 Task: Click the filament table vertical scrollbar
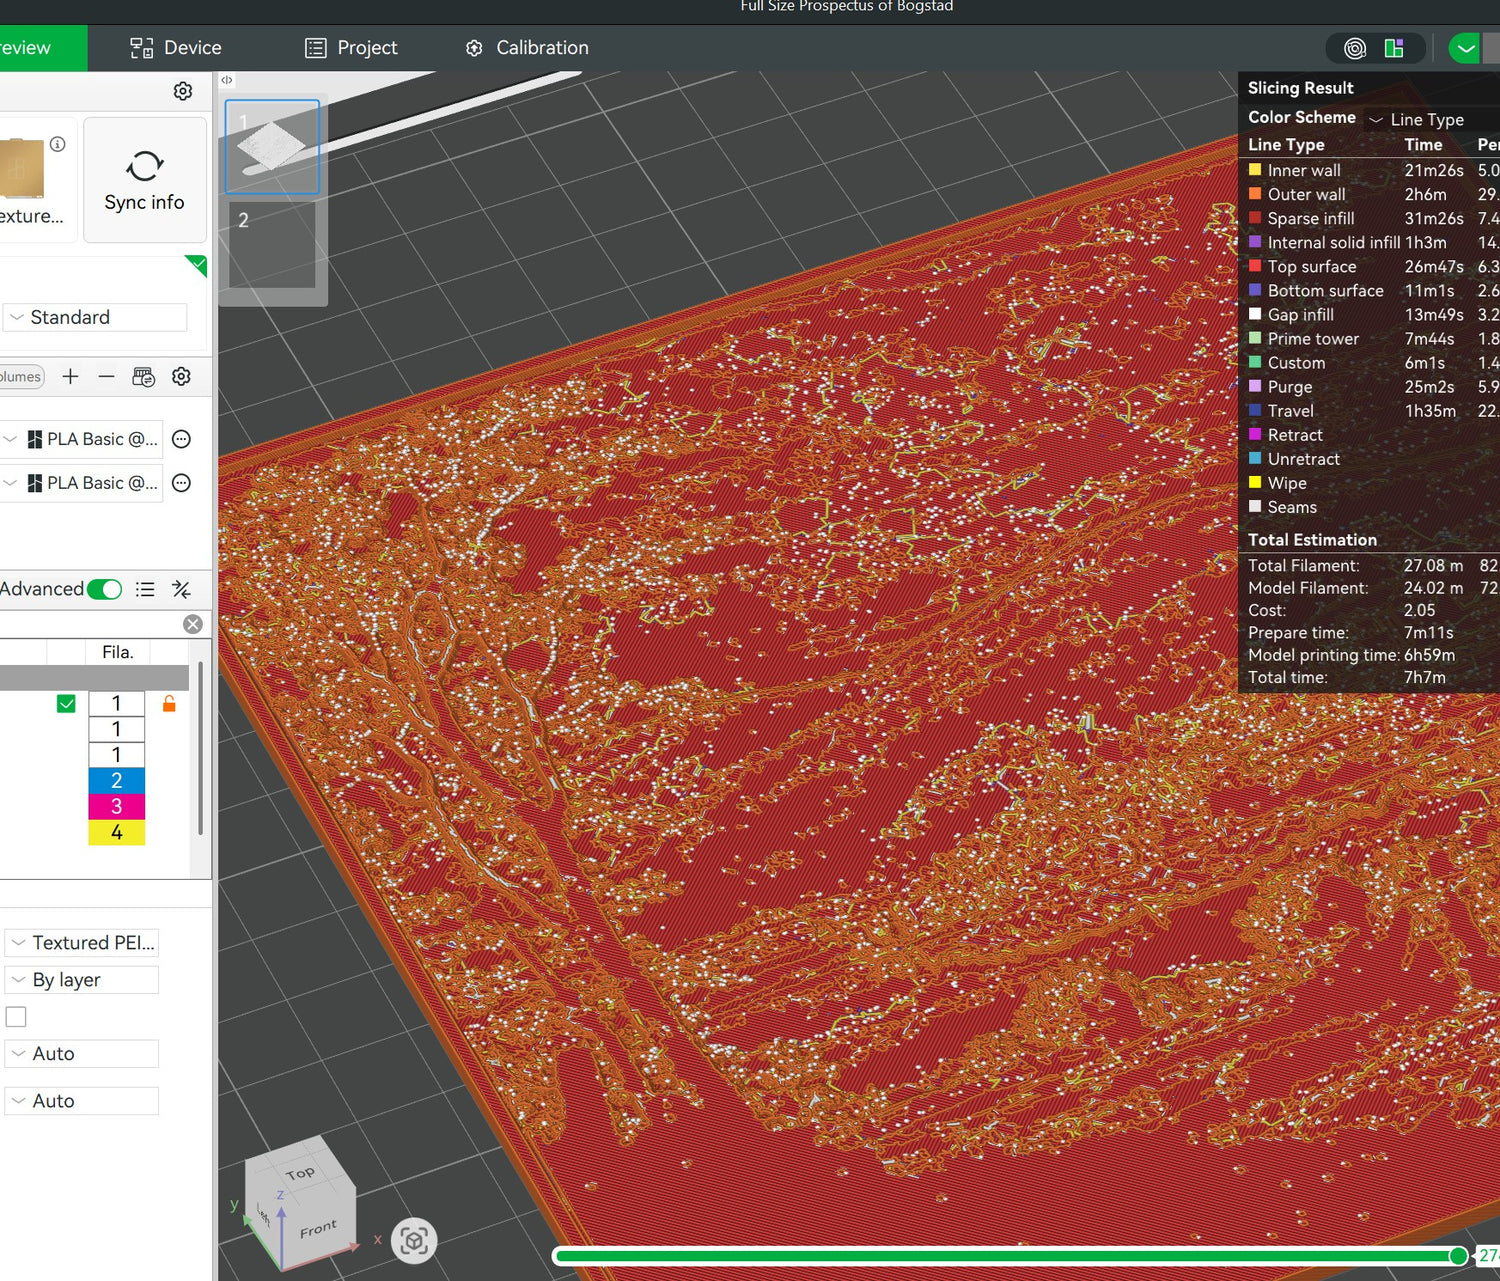(201, 748)
